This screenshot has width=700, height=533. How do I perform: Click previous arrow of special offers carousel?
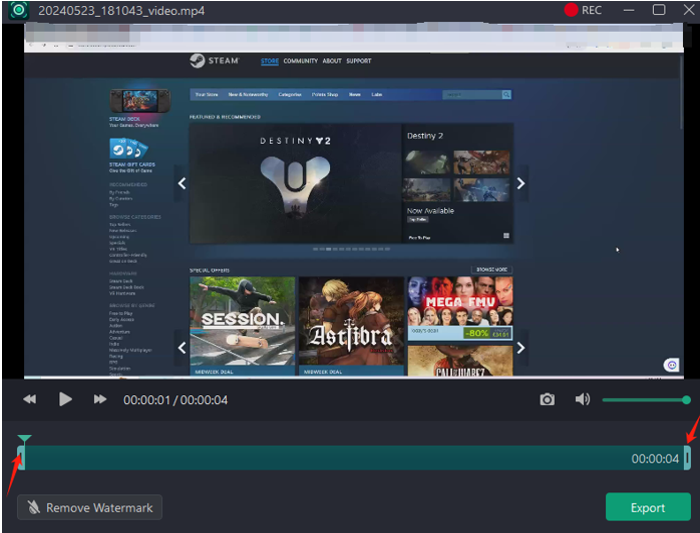coord(182,348)
